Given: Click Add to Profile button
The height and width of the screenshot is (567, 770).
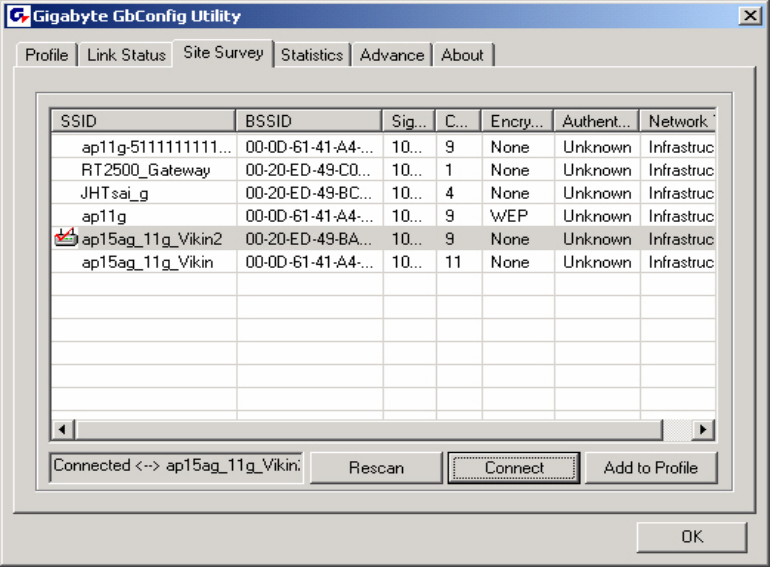Looking at the screenshot, I should (651, 467).
